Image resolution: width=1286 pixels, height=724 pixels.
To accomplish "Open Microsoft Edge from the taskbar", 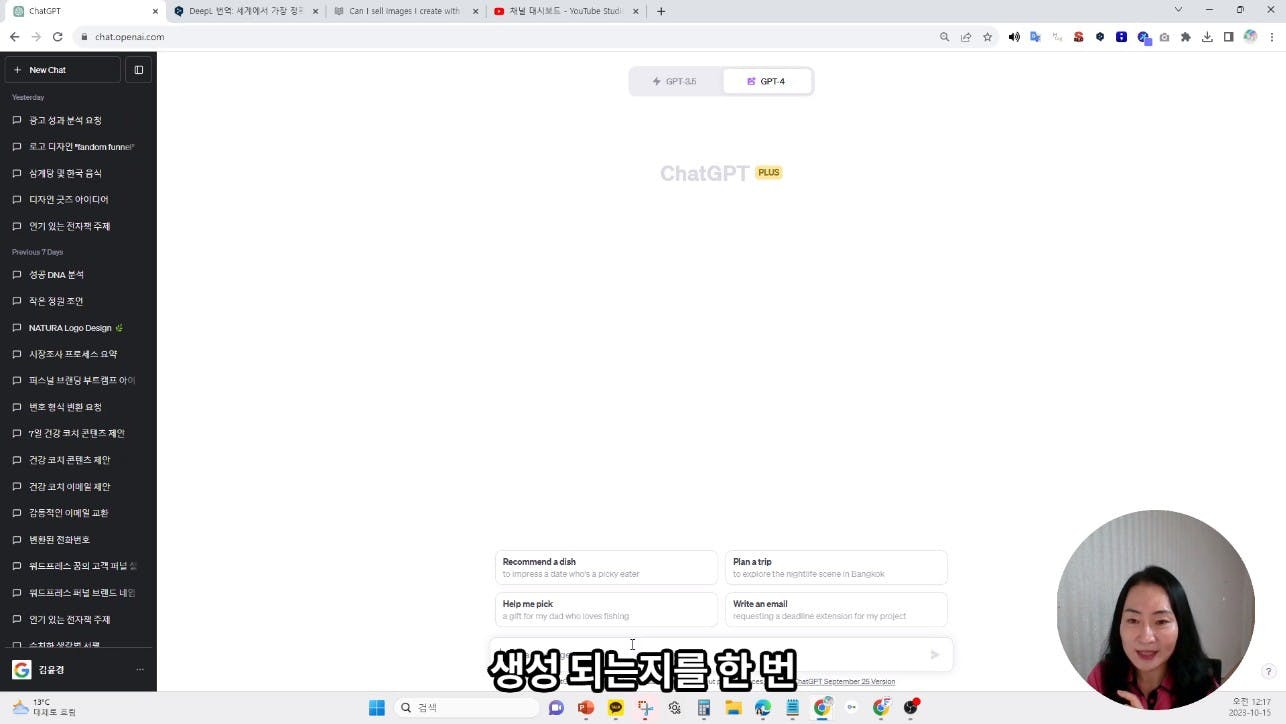I will click(x=763, y=708).
